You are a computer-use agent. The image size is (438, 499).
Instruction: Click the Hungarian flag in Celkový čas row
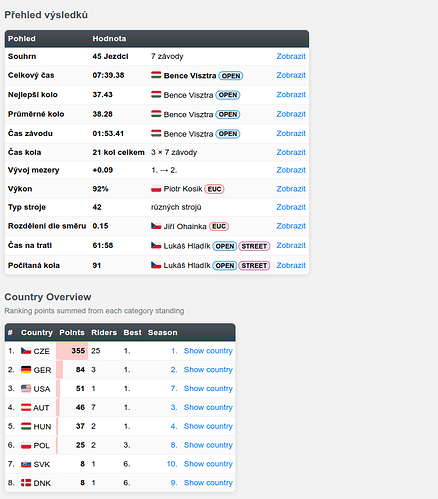click(x=156, y=75)
